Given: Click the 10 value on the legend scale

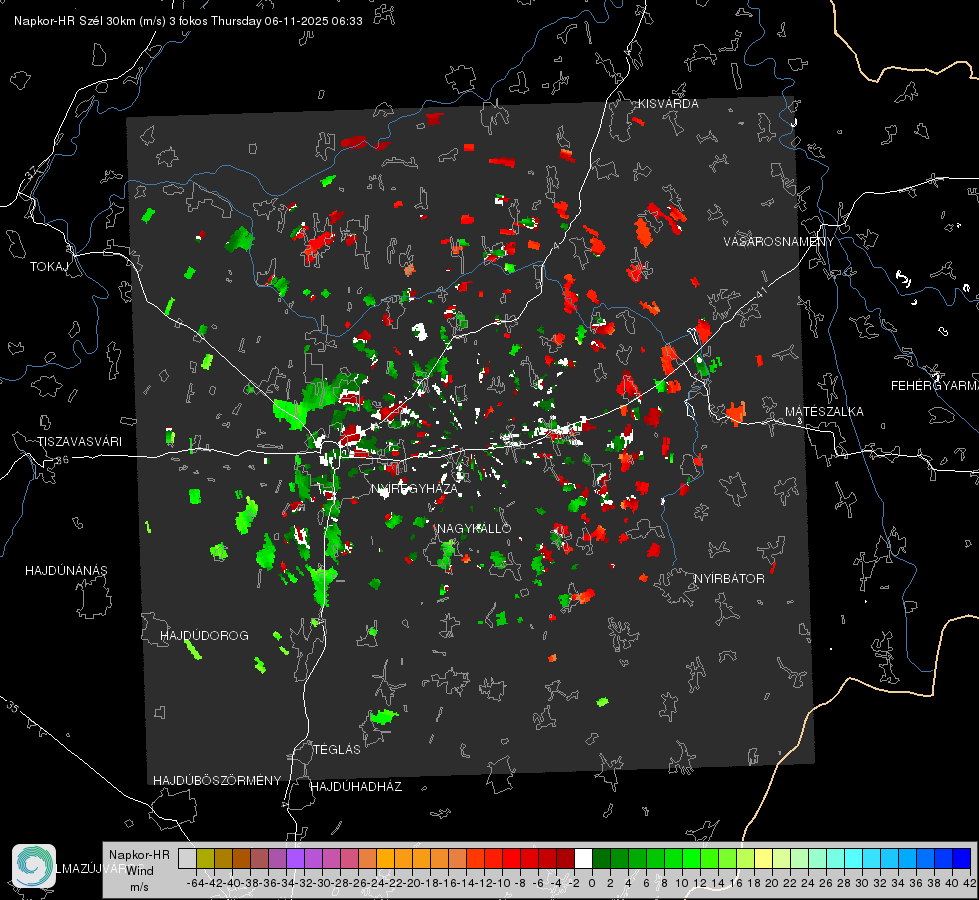Looking at the screenshot, I should 682,883.
